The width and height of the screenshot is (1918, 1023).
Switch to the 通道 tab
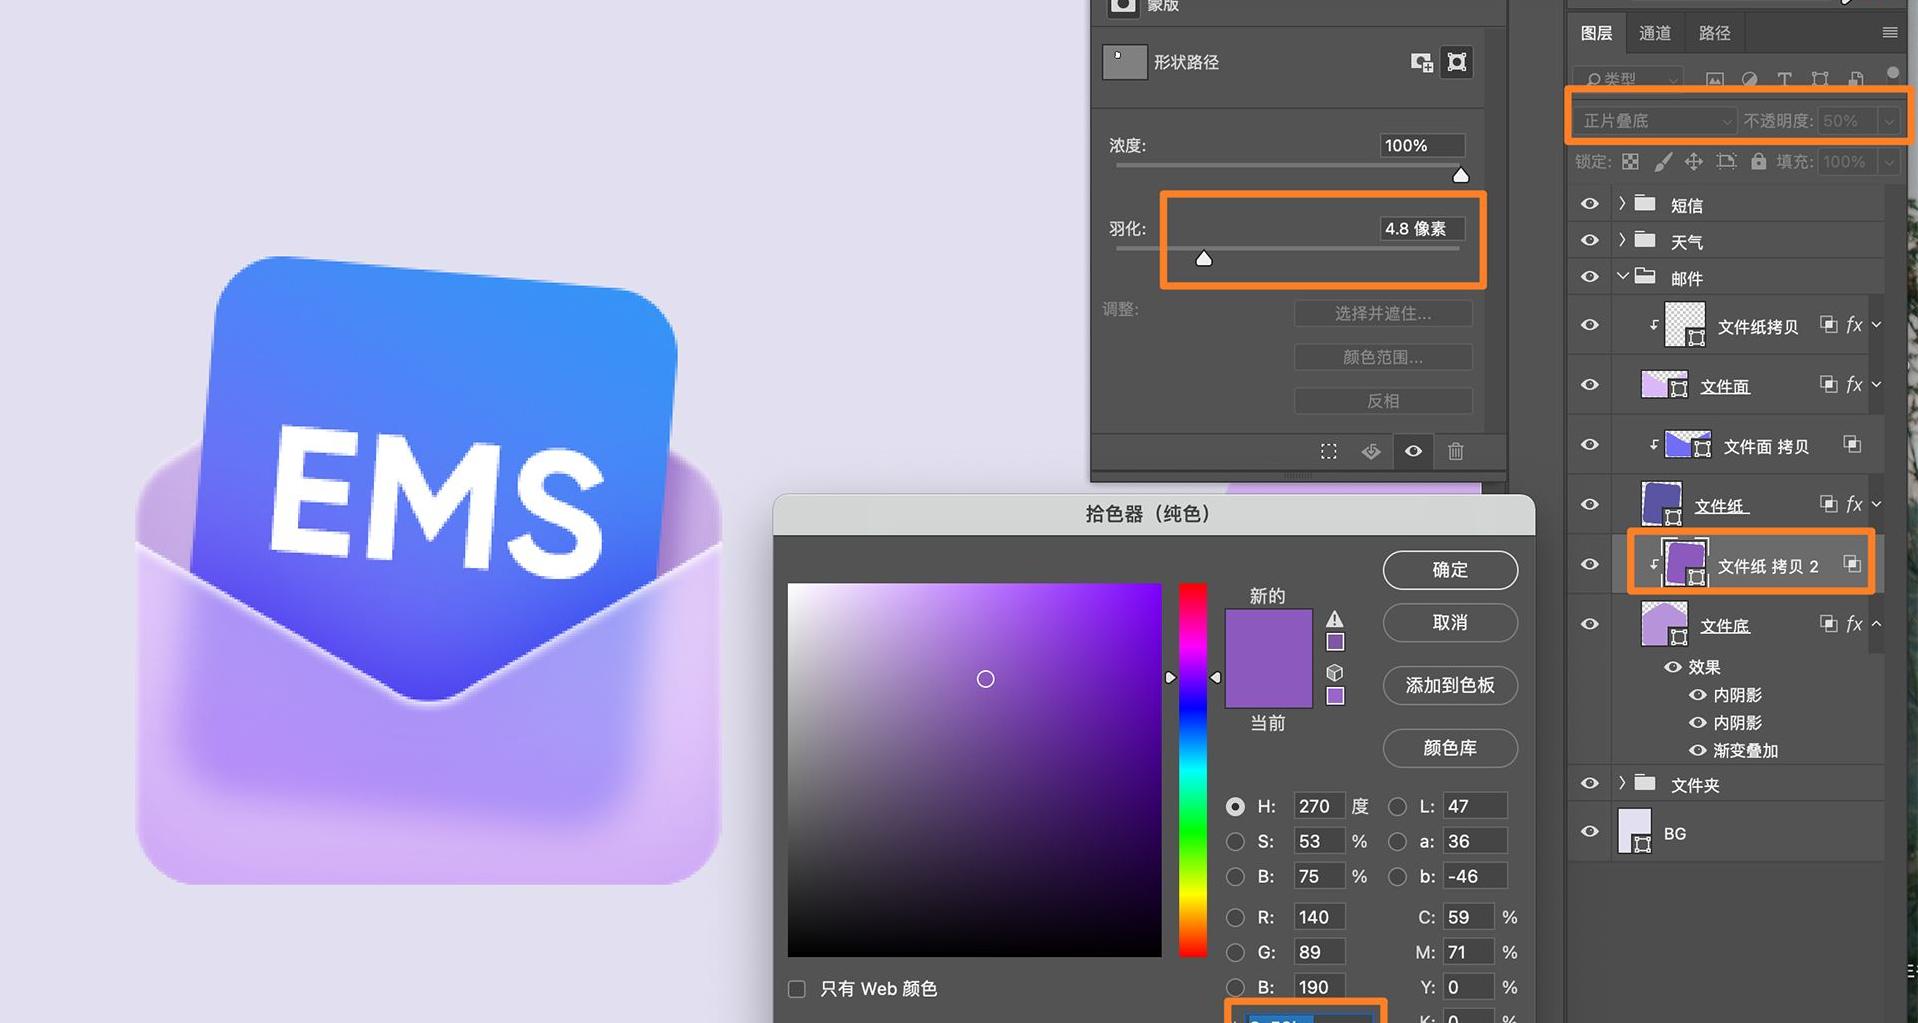pos(1654,32)
